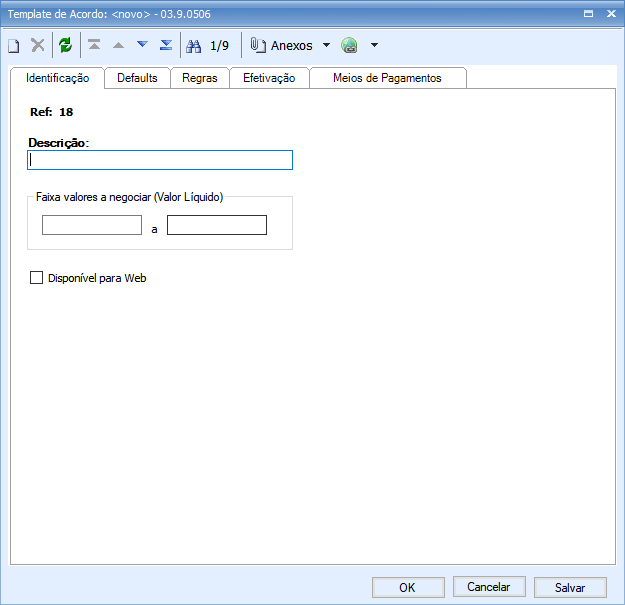
Task: Click the Salvar button
Action: tap(570, 587)
